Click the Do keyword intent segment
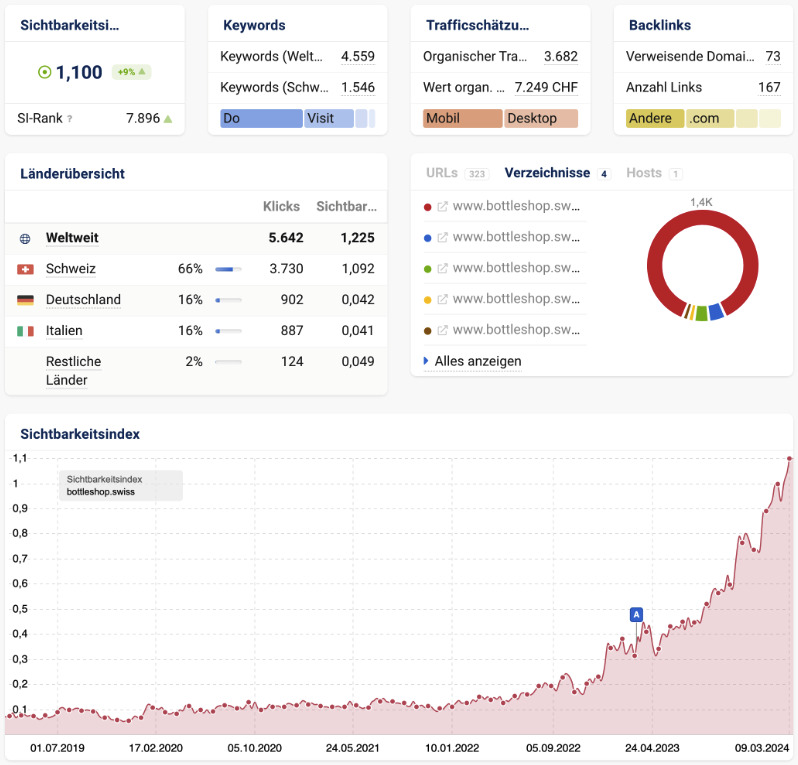 pos(262,119)
